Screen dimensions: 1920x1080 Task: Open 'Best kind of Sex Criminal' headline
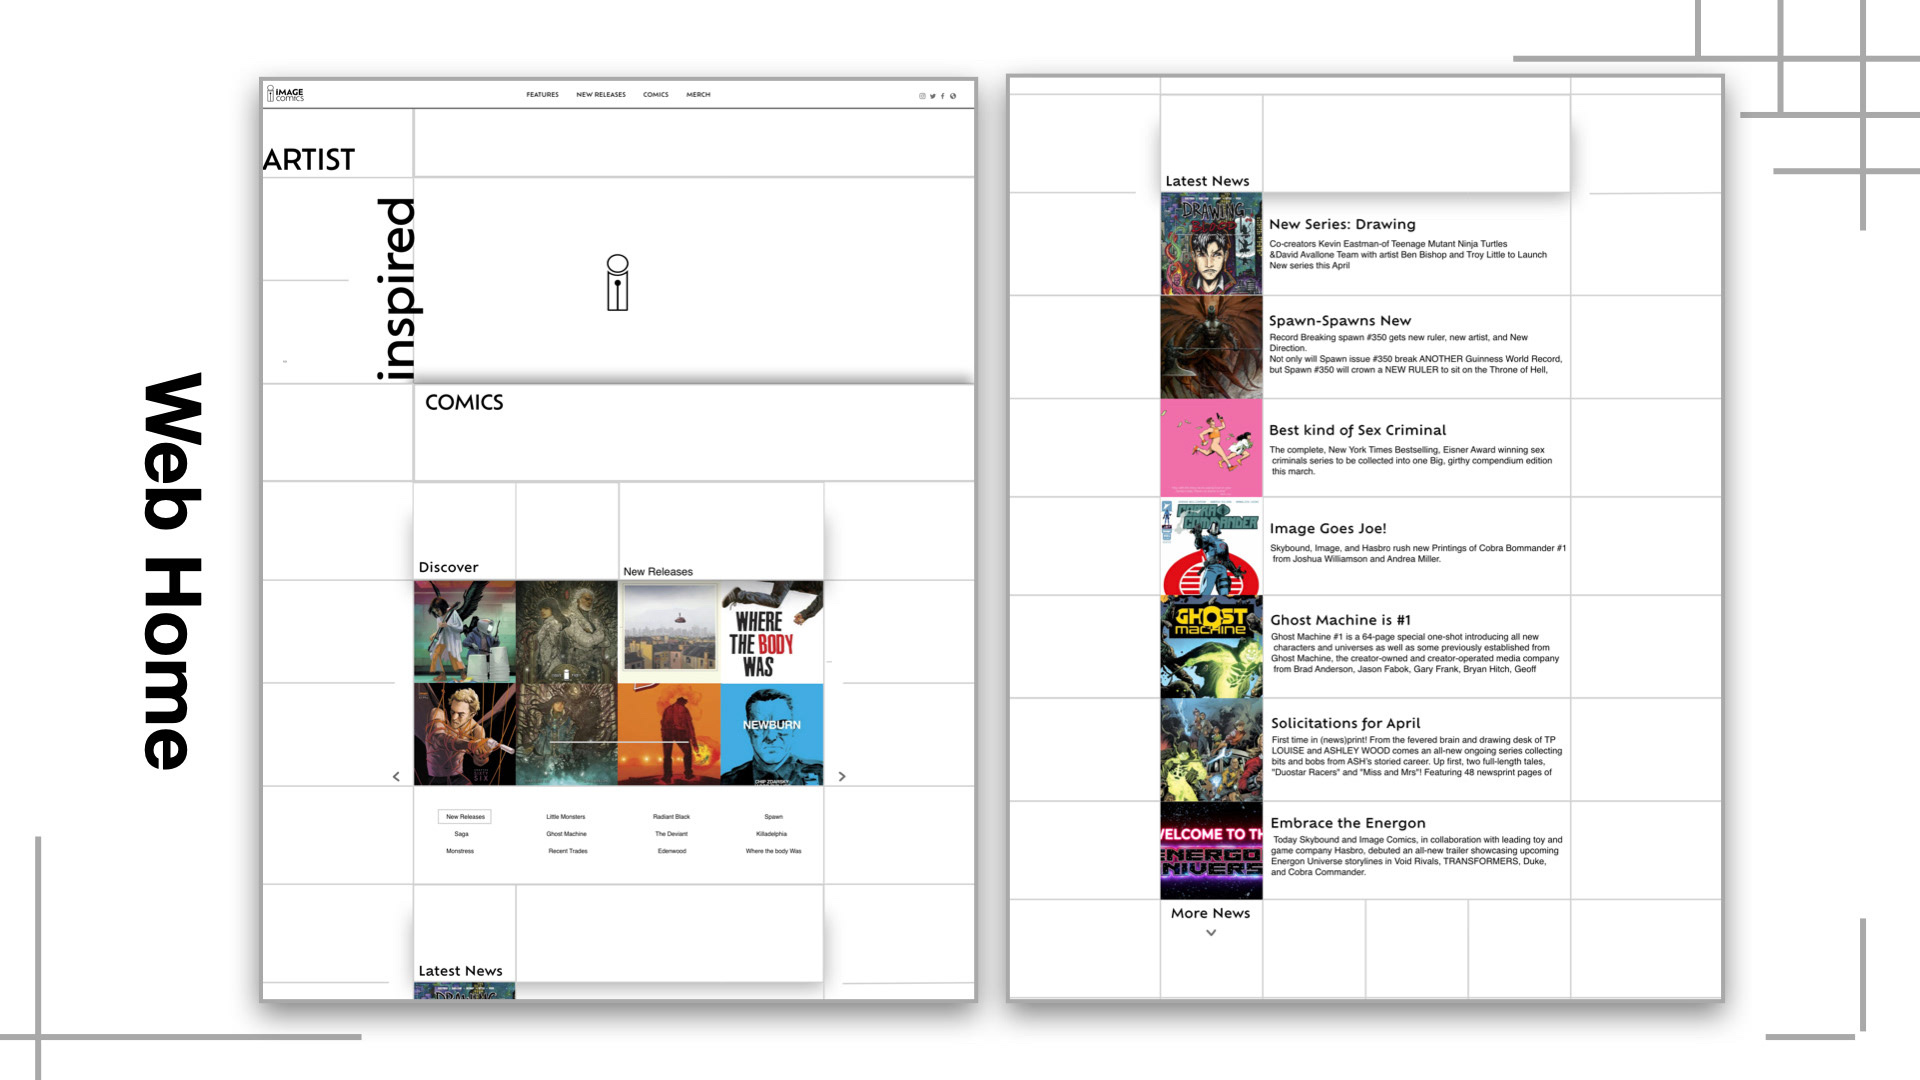(1357, 430)
